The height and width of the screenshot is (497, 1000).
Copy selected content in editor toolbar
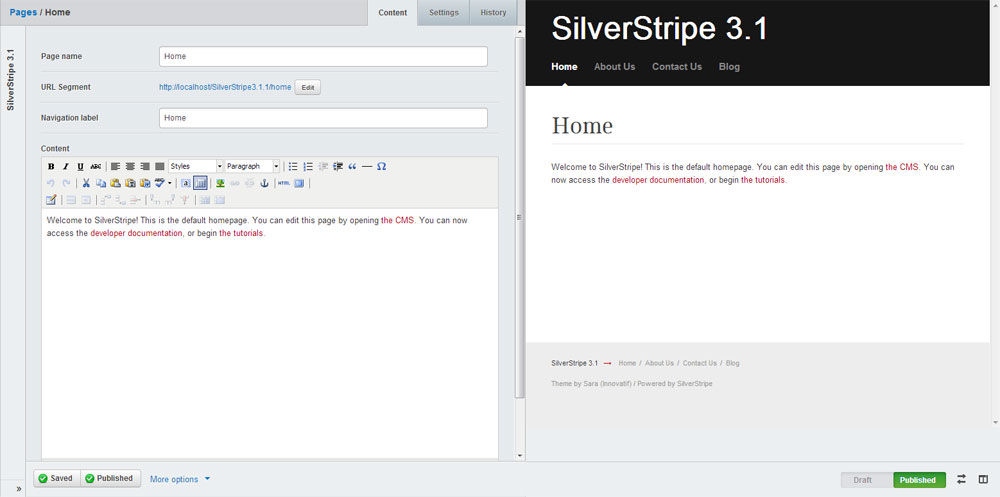coord(101,183)
